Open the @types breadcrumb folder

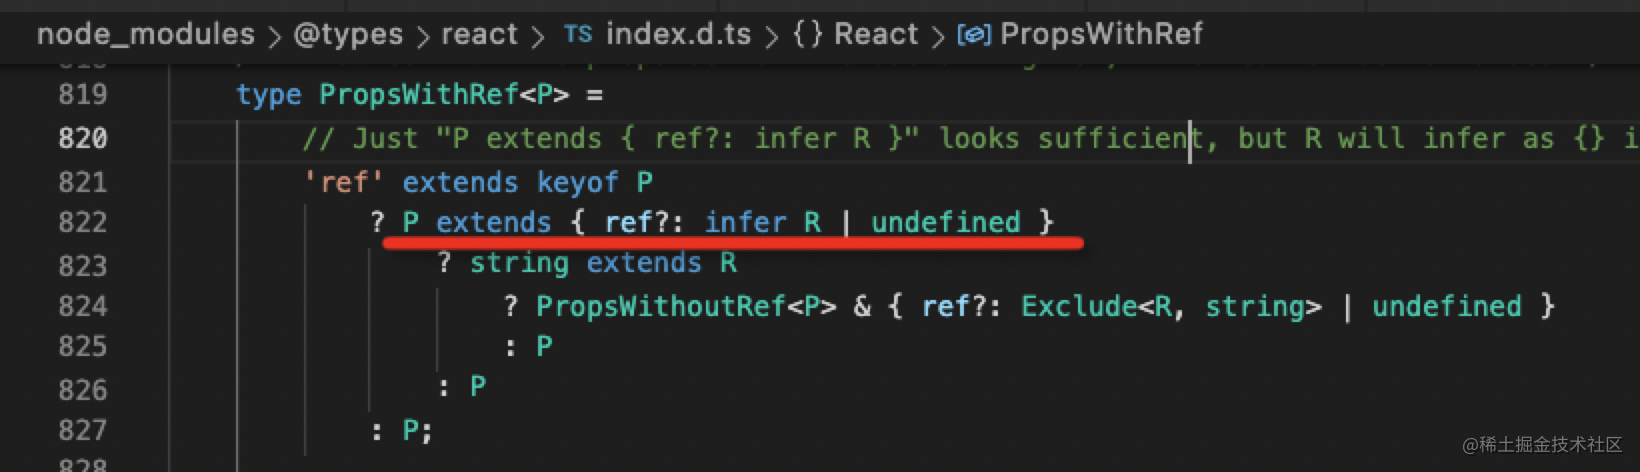coord(348,34)
